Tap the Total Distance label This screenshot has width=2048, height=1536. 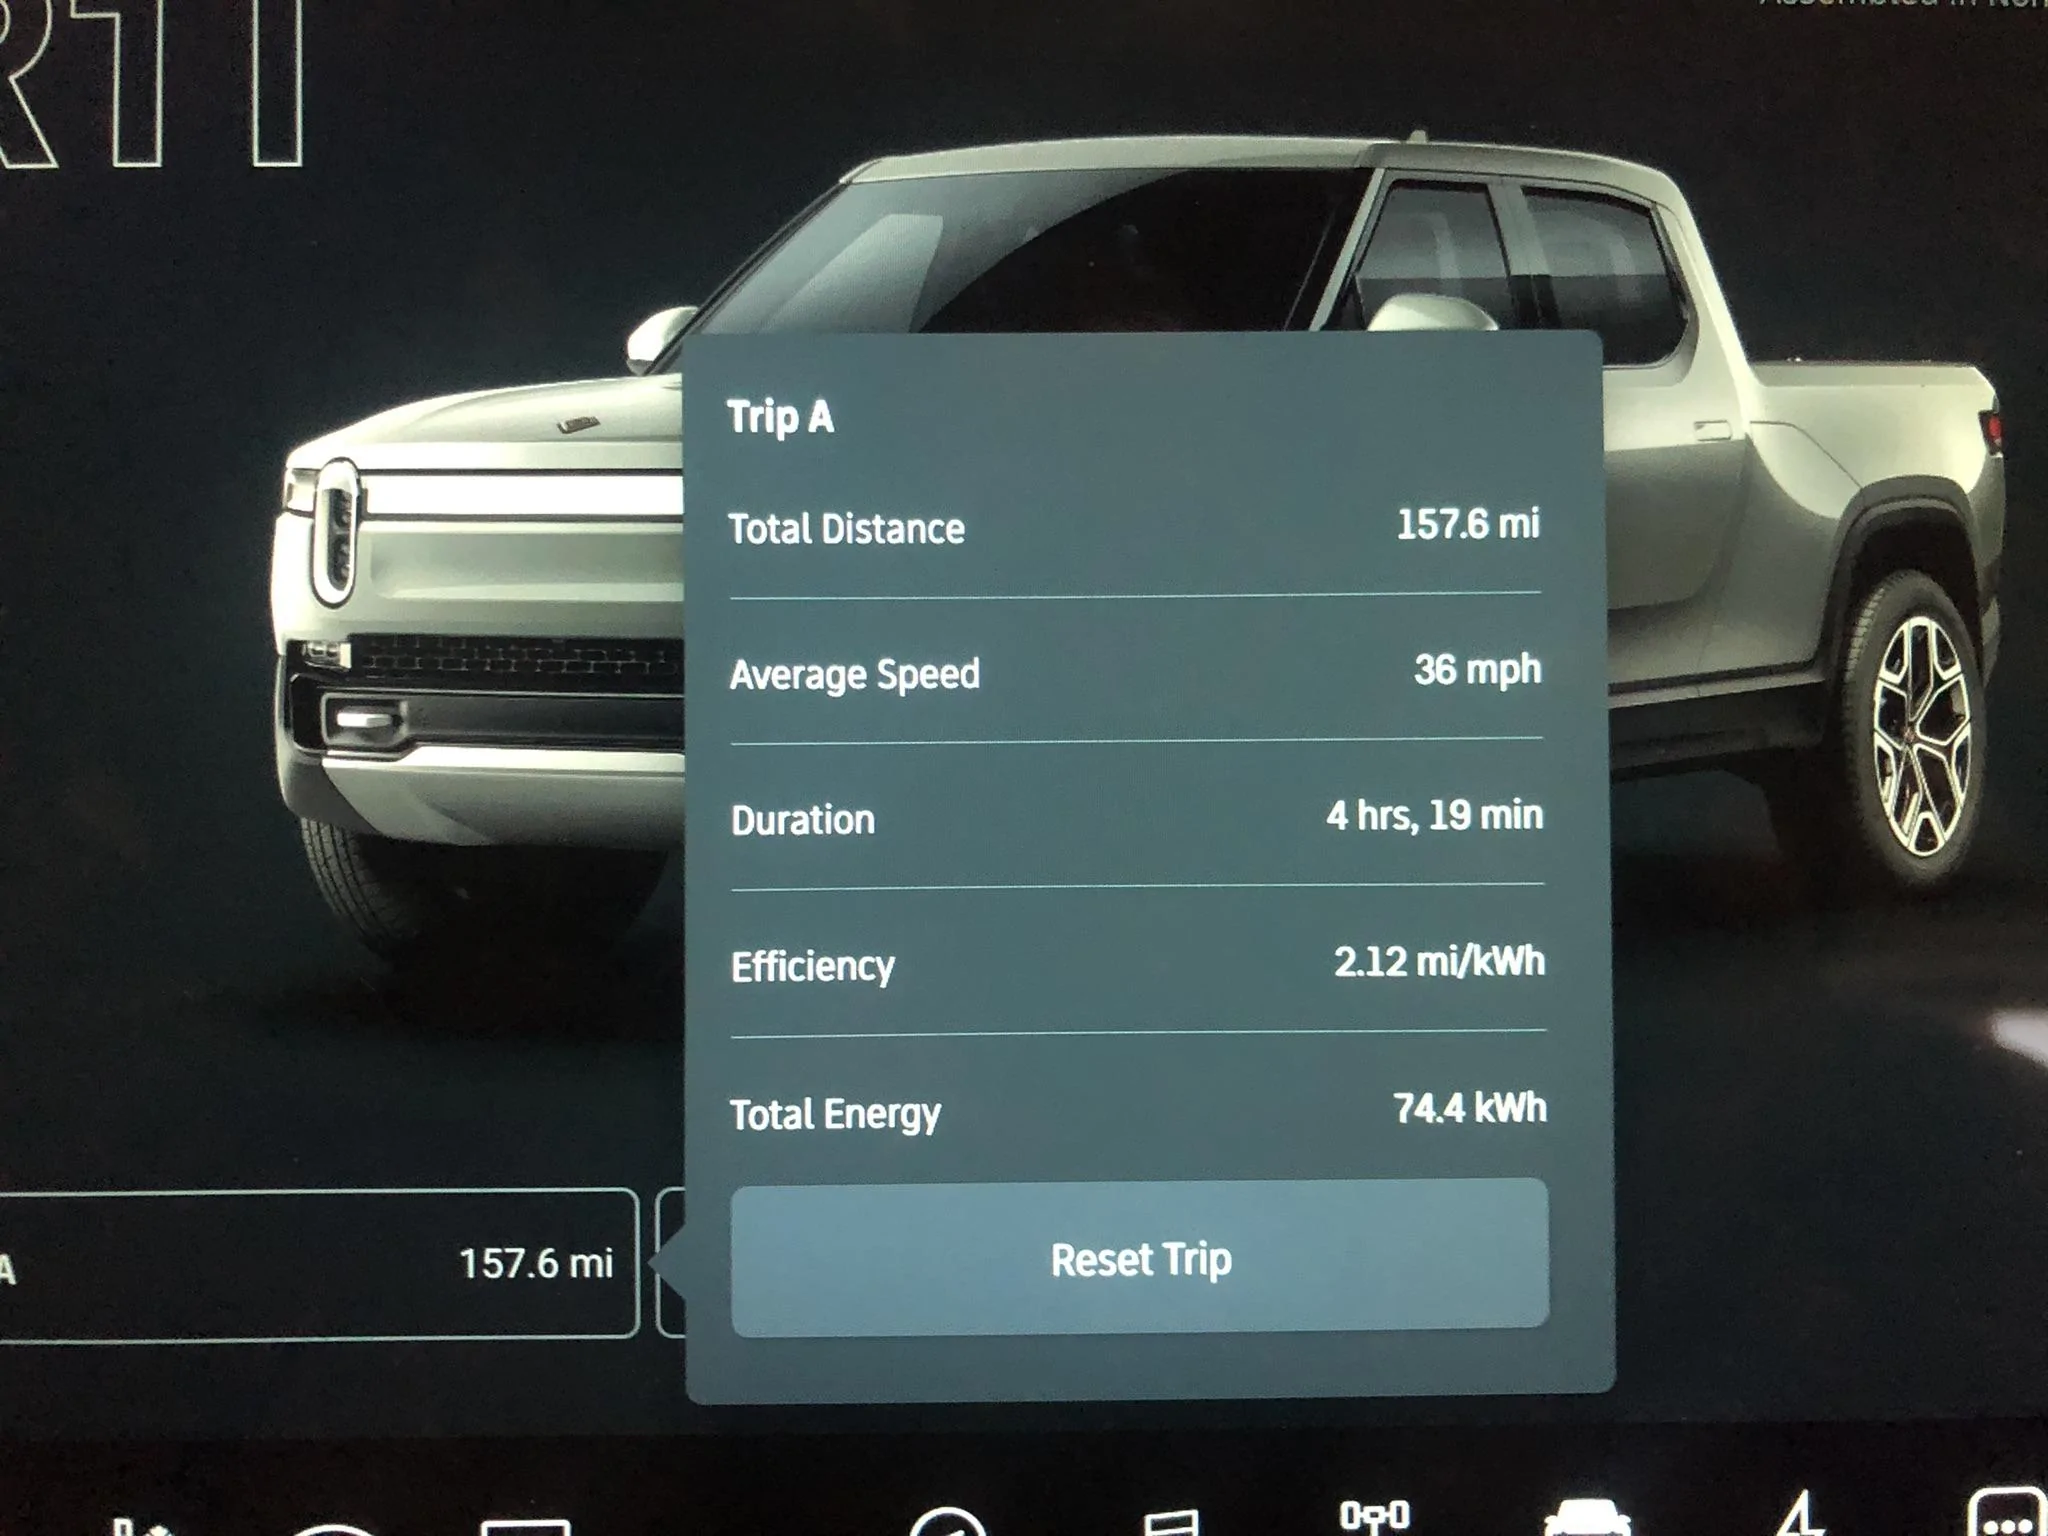click(846, 529)
